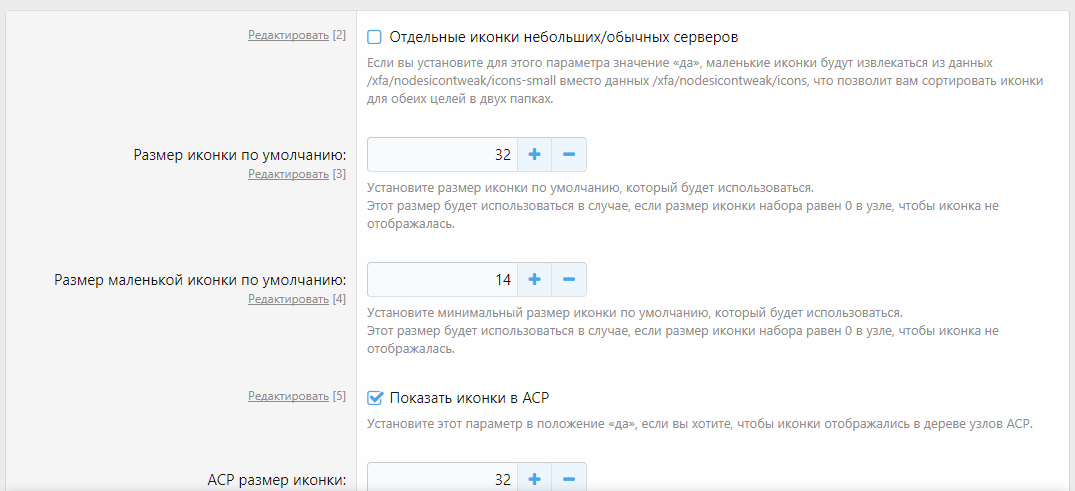
Task: Uncheck 'Показать иконки в ACP' checkbox
Action: tap(375, 397)
